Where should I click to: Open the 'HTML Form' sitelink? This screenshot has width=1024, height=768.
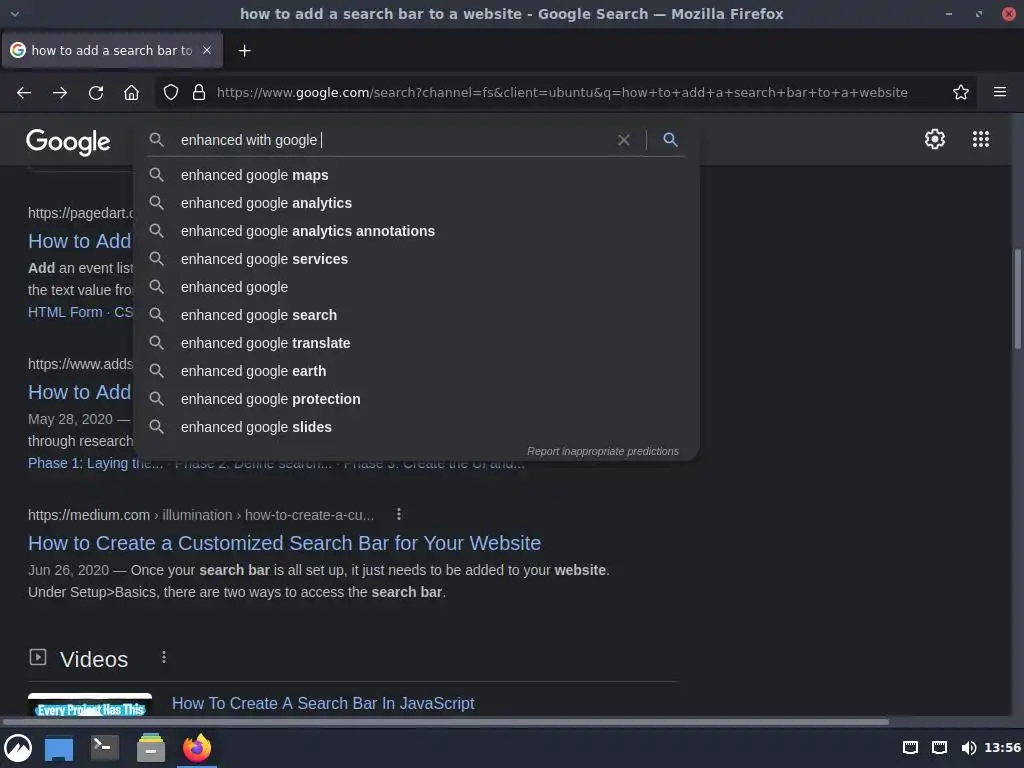tap(65, 312)
